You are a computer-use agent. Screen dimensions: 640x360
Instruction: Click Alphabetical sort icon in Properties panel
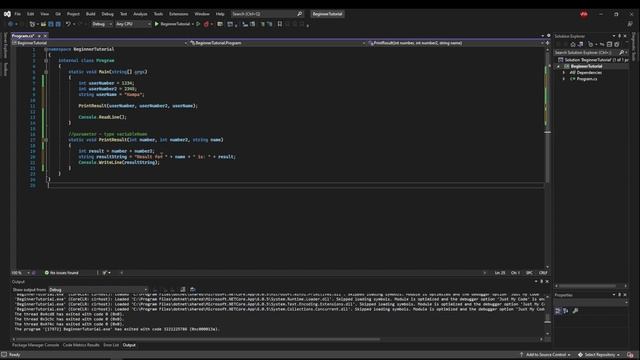point(566,311)
